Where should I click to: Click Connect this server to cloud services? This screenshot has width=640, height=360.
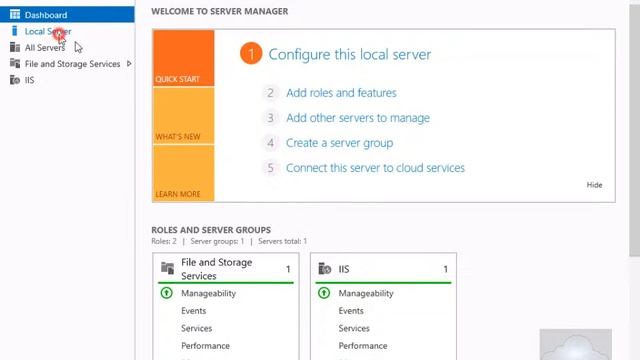(375, 168)
